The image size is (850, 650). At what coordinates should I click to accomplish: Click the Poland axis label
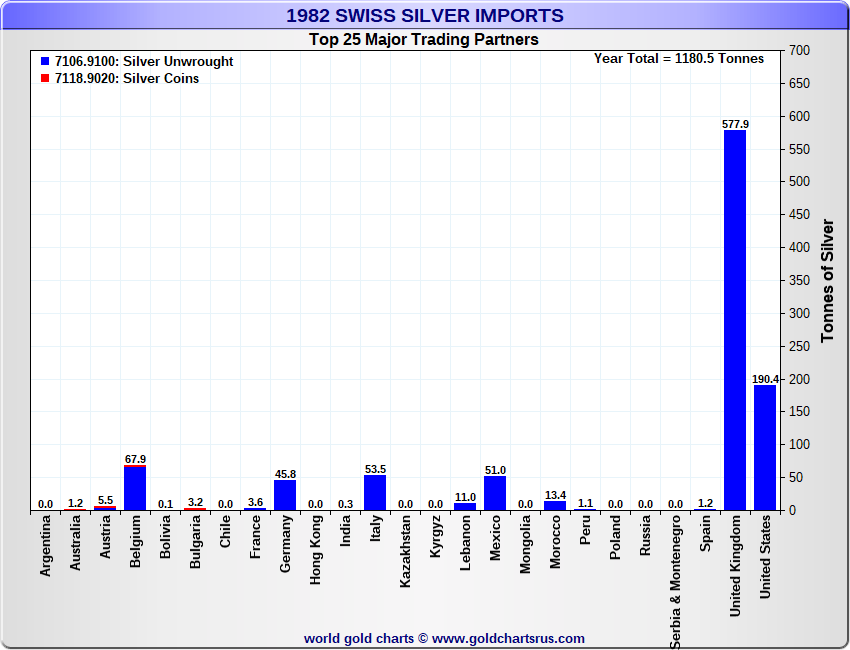pos(615,537)
